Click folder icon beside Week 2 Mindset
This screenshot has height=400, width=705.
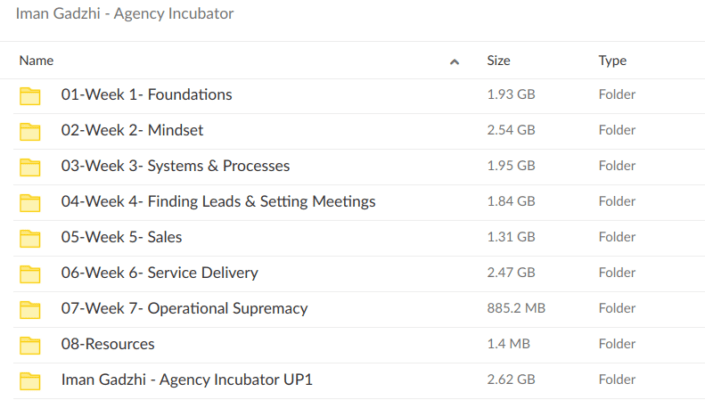click(x=30, y=131)
